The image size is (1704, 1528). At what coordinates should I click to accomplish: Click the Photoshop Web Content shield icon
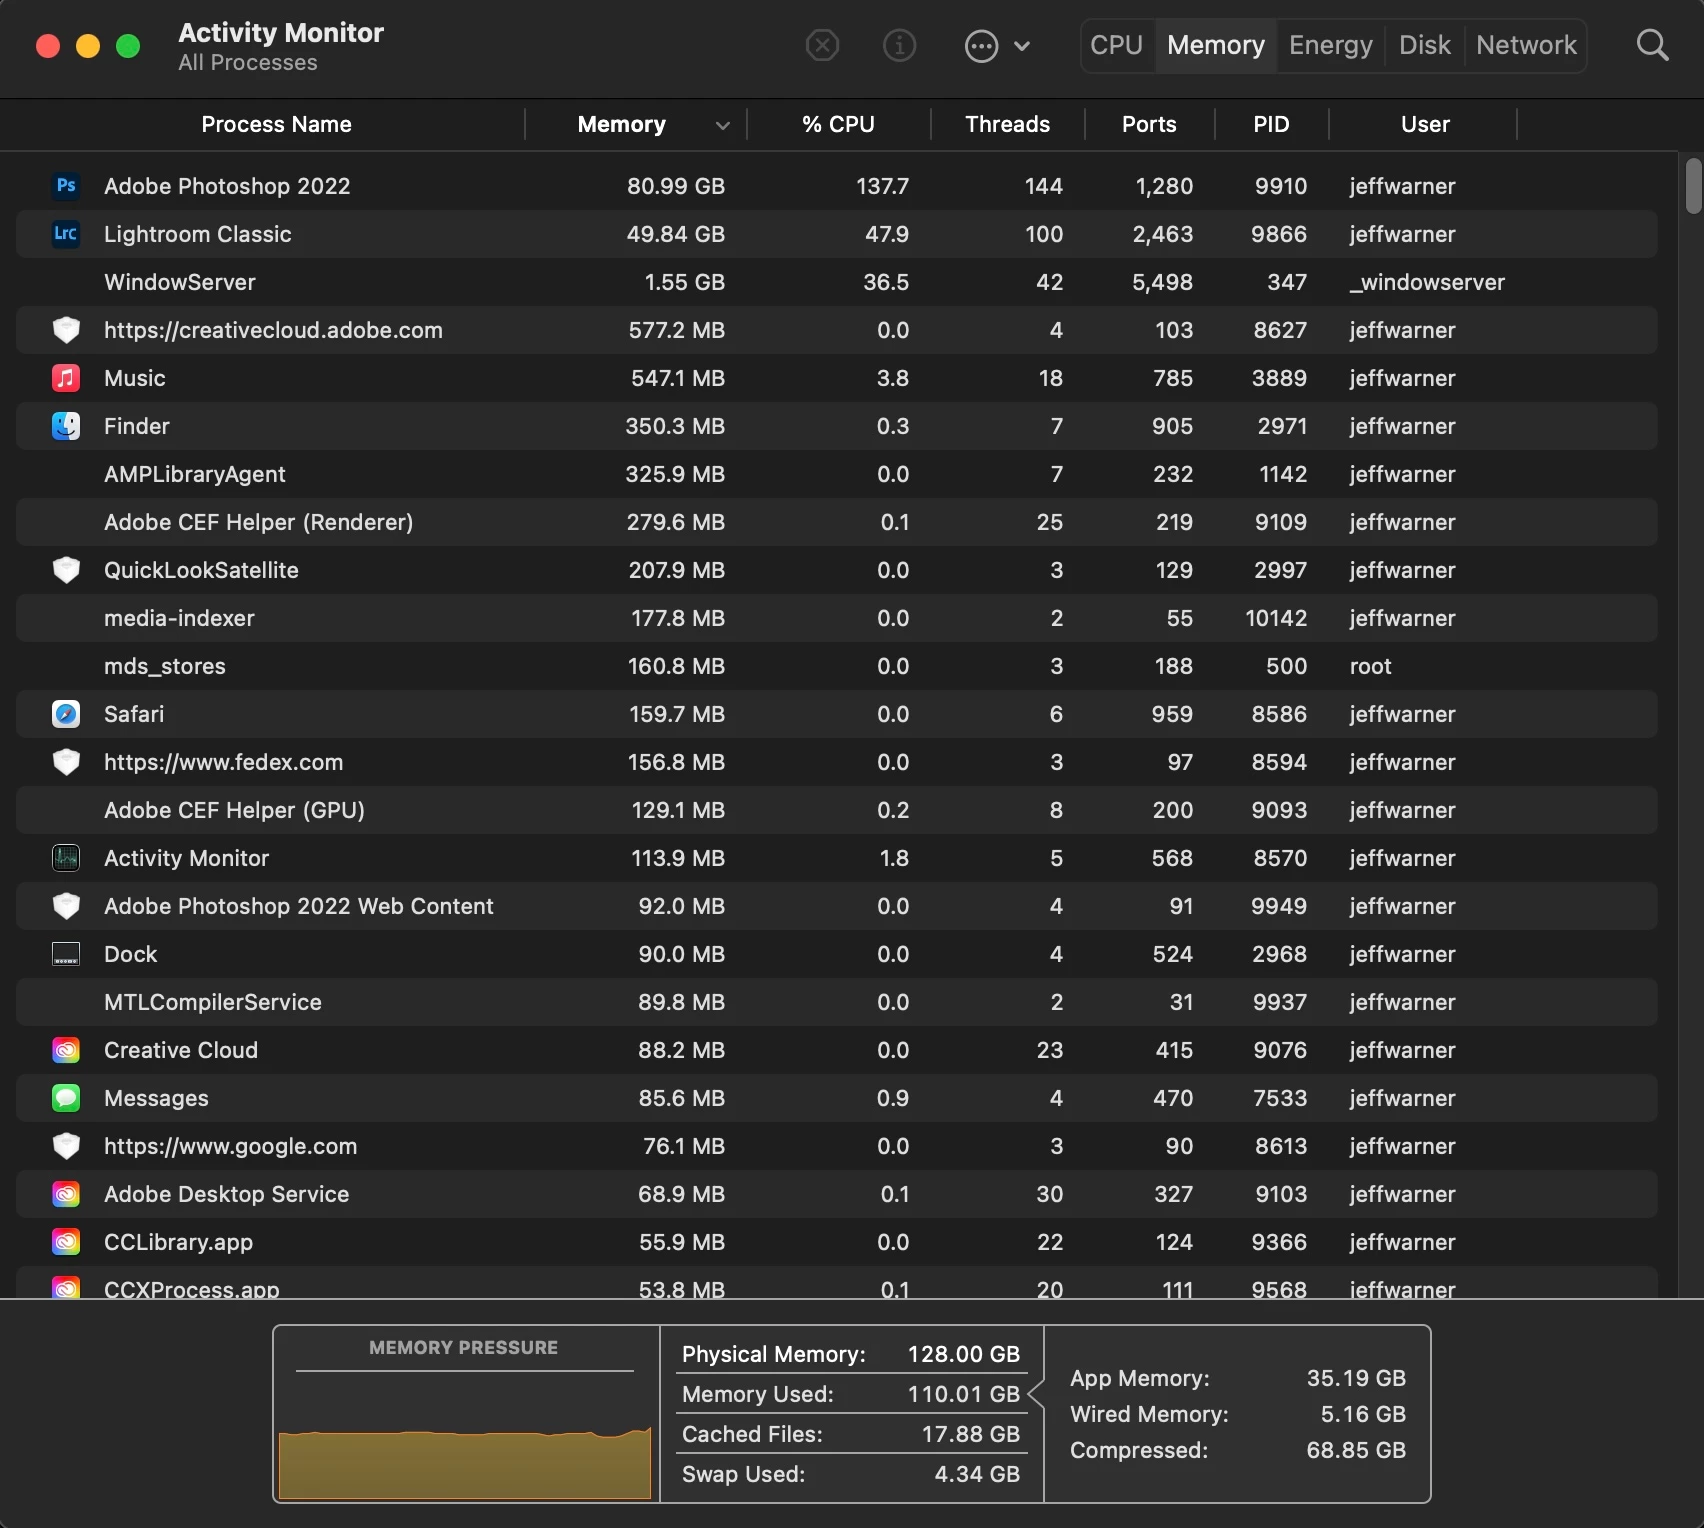(66, 906)
